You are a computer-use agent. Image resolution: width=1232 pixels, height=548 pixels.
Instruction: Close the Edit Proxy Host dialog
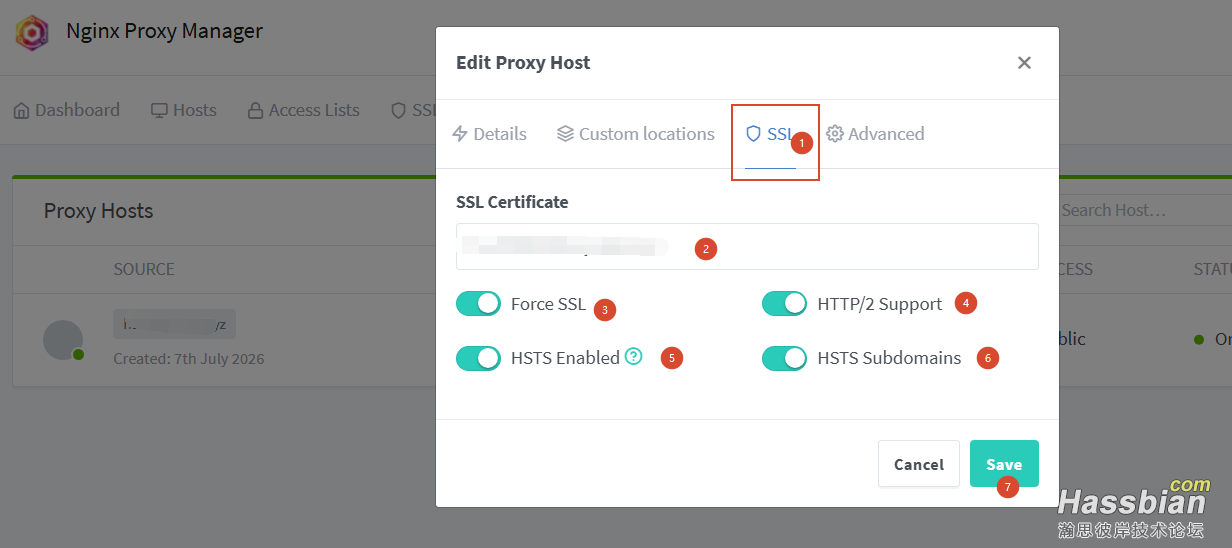click(1024, 63)
